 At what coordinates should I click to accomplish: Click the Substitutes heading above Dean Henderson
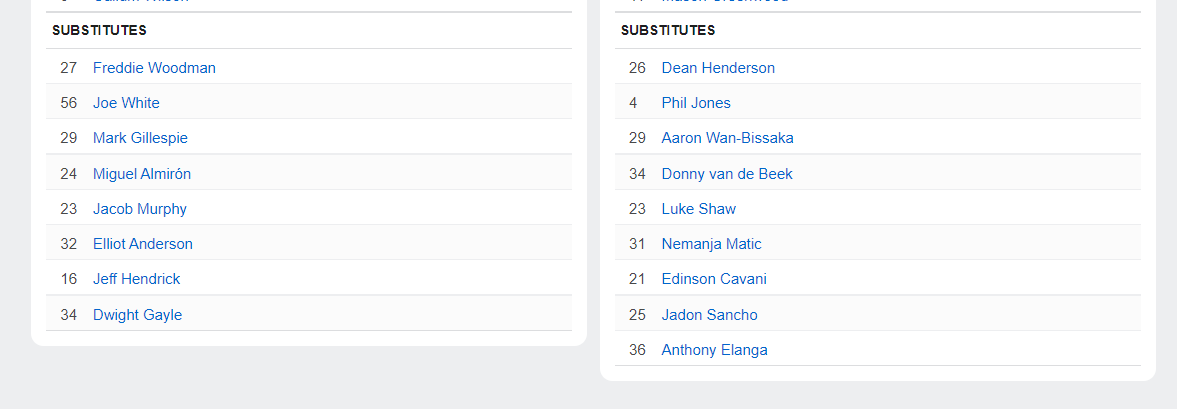(668, 31)
